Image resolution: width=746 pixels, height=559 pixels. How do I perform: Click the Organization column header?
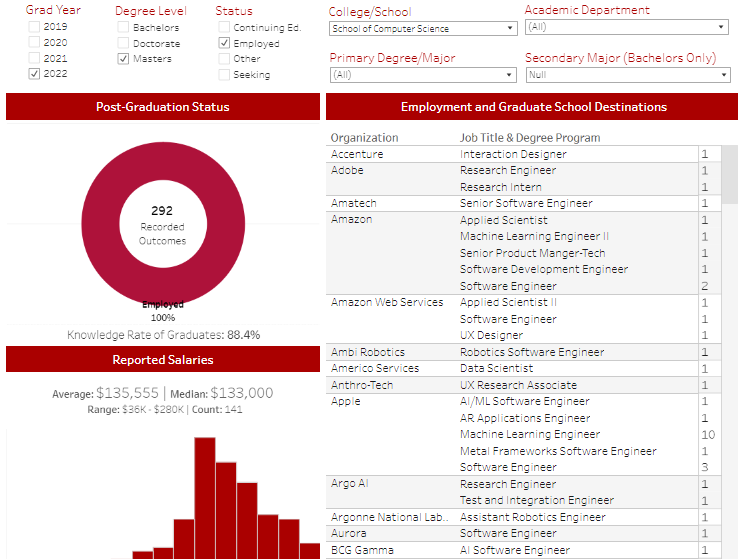coord(364,138)
